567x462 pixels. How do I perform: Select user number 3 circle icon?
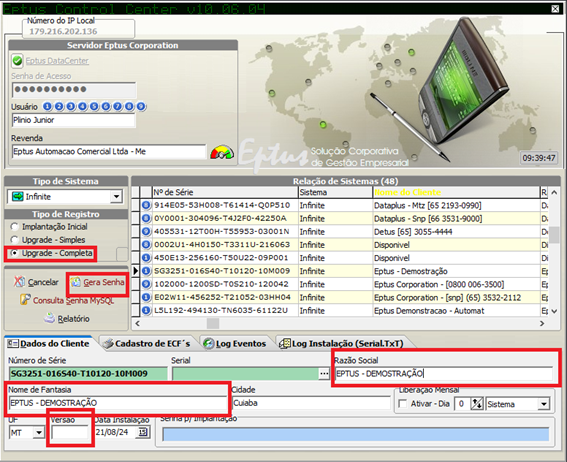pos(71,106)
